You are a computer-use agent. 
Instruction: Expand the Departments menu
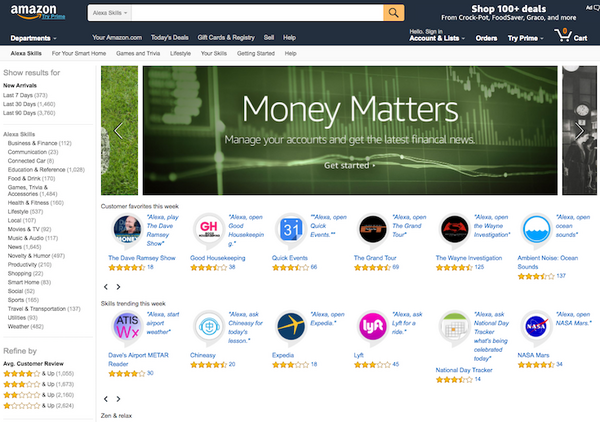33,38
